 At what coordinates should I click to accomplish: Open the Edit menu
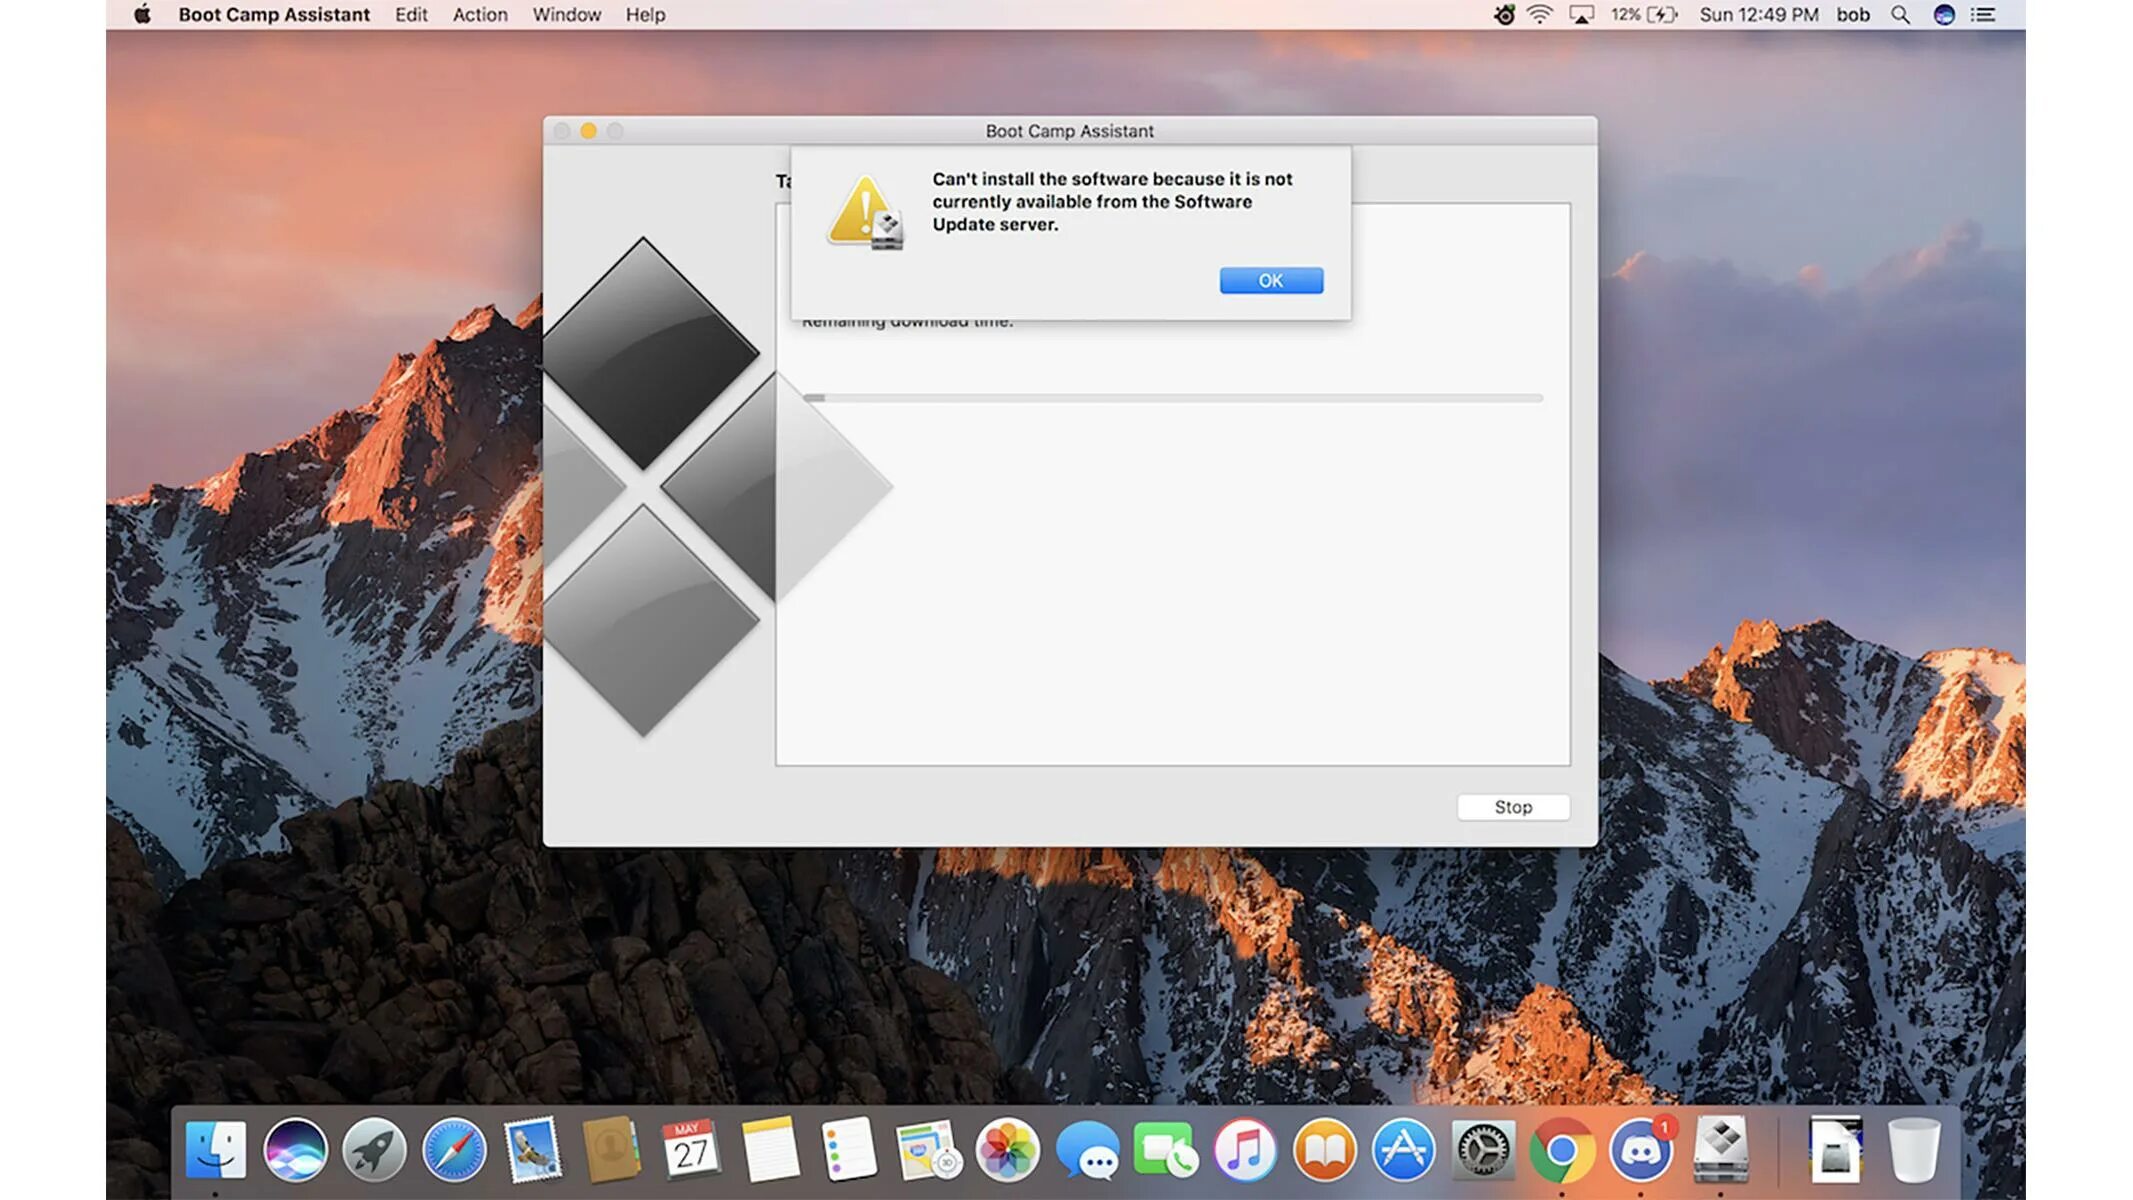click(x=410, y=15)
